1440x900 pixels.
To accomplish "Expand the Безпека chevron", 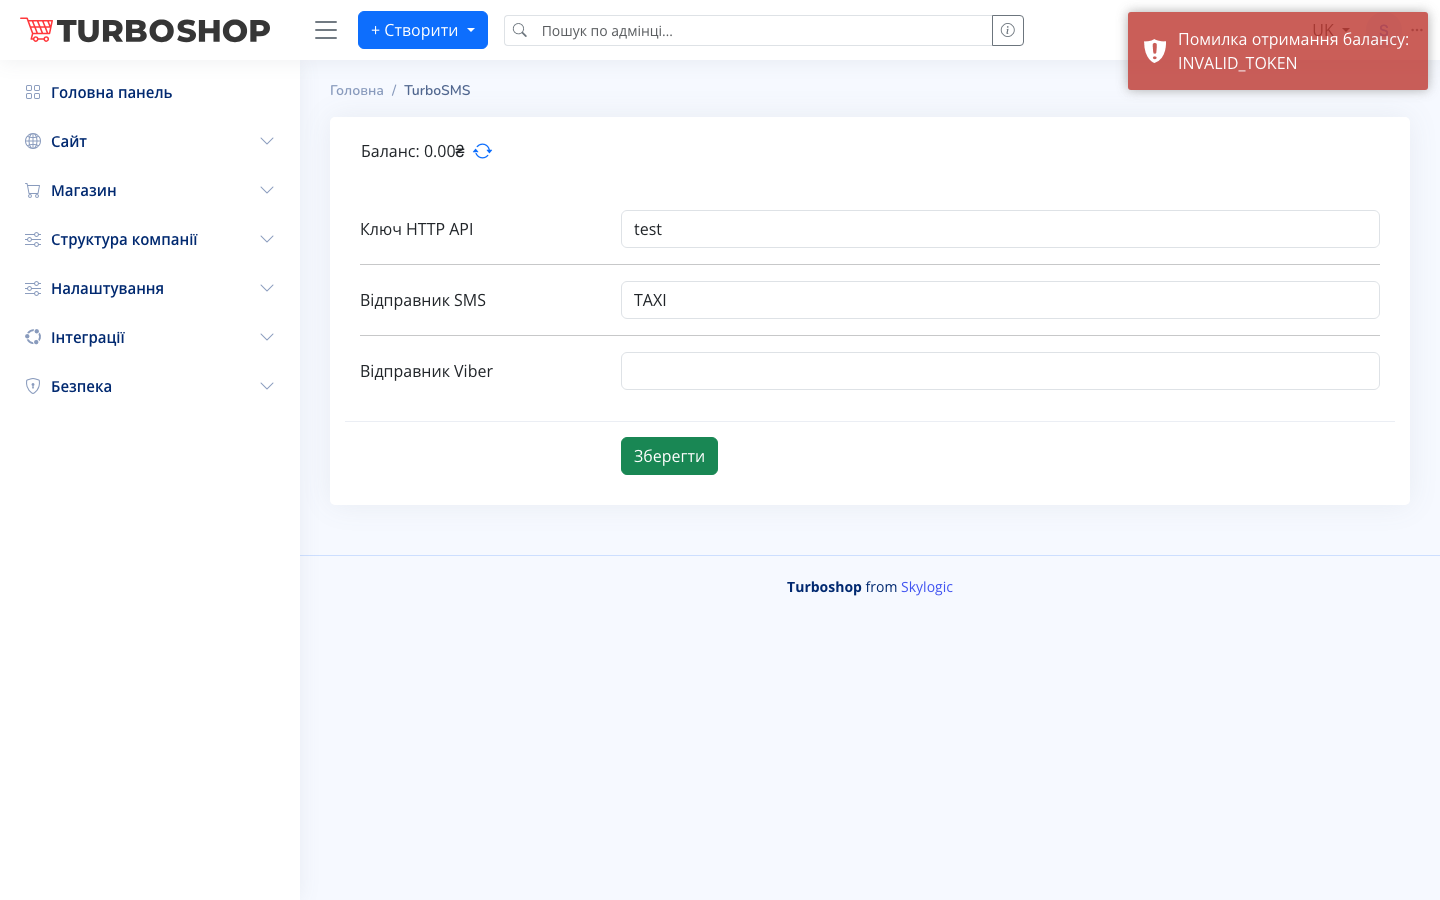I will pos(267,386).
